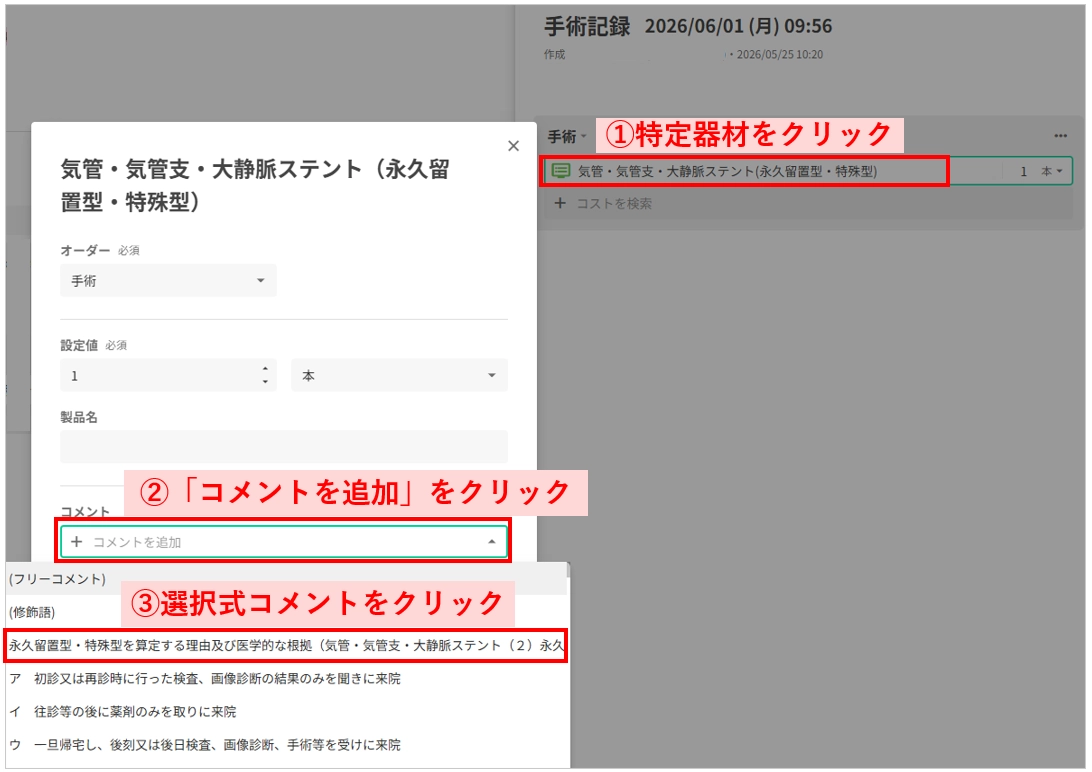Select (修飾語) option
Image resolution: width=1092 pixels, height=772 pixels.
(286, 612)
